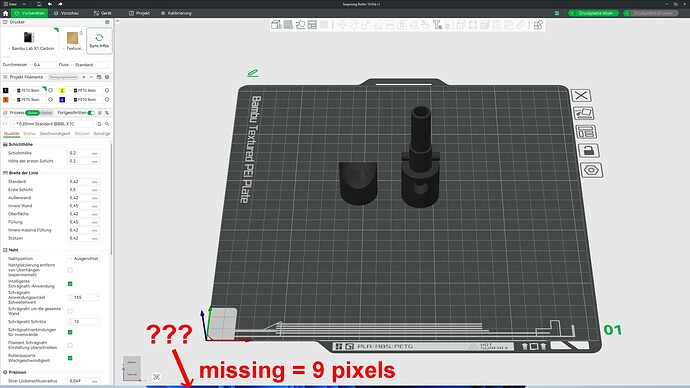This screenshot has height=388, width=690.
Task: Click the home icon
Action: point(5,13)
